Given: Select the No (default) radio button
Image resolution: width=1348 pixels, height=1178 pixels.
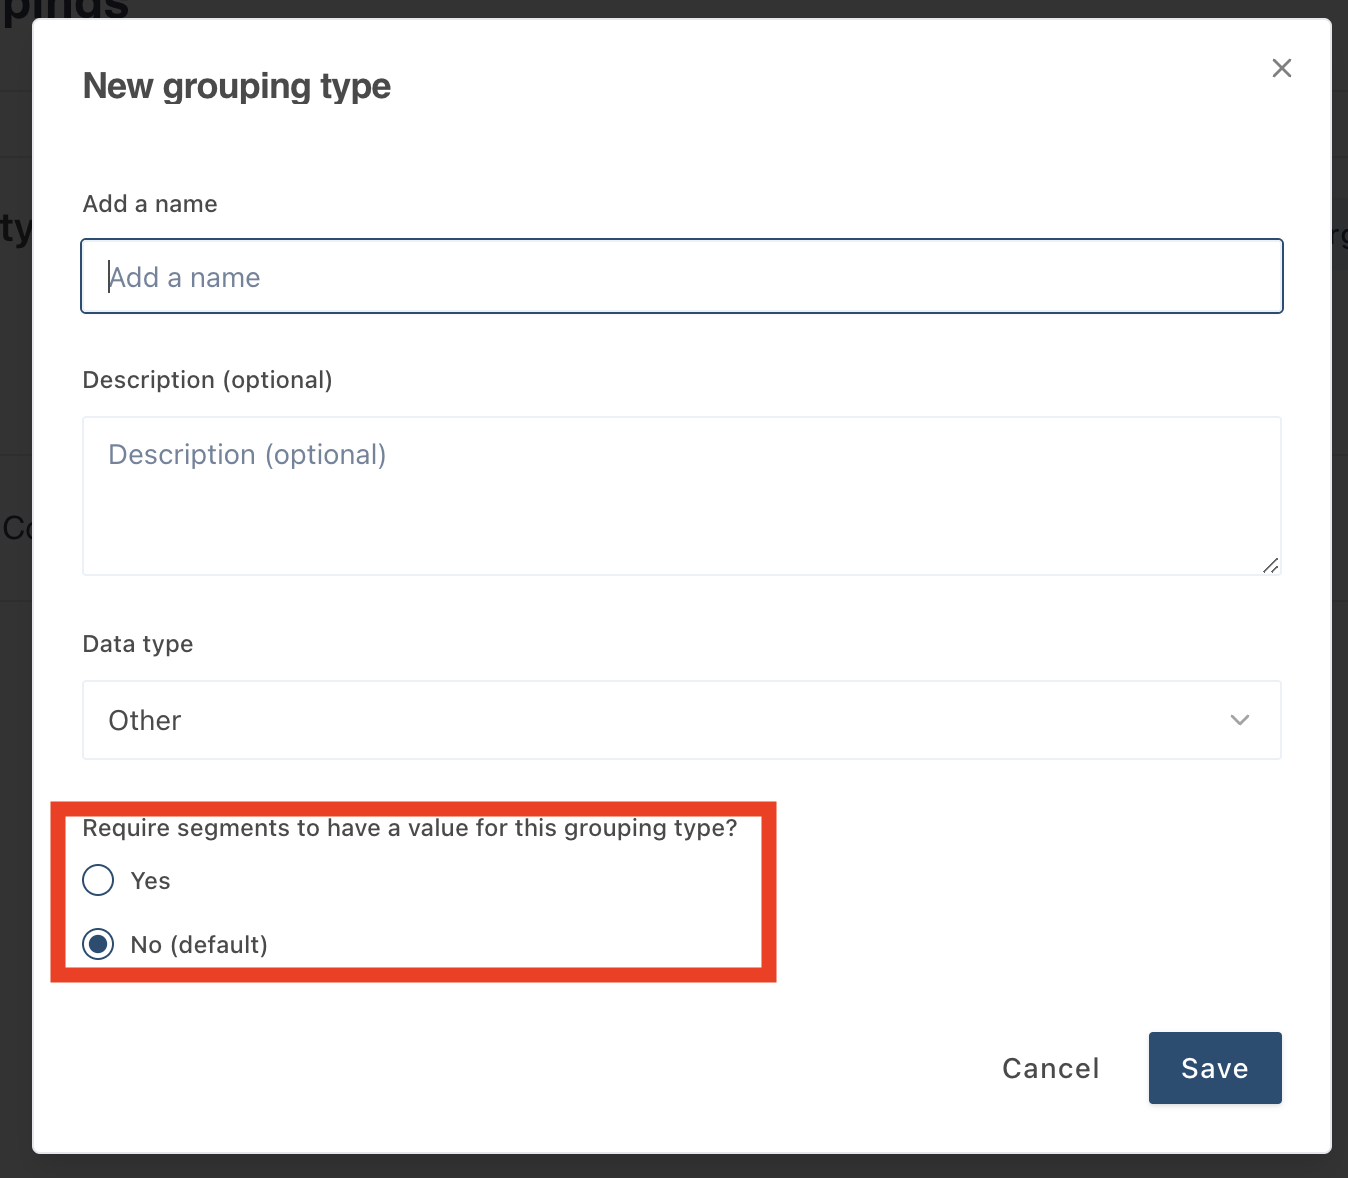Looking at the screenshot, I should 98,944.
